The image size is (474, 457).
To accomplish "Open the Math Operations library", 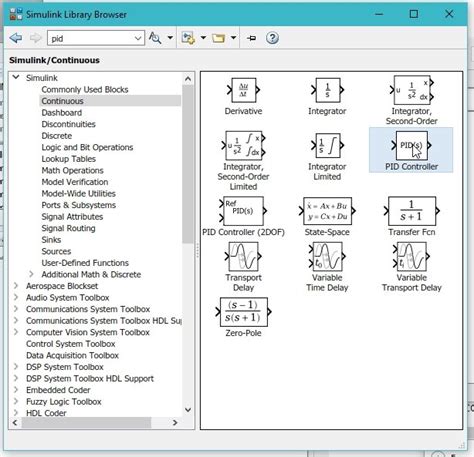I will 72,170.
